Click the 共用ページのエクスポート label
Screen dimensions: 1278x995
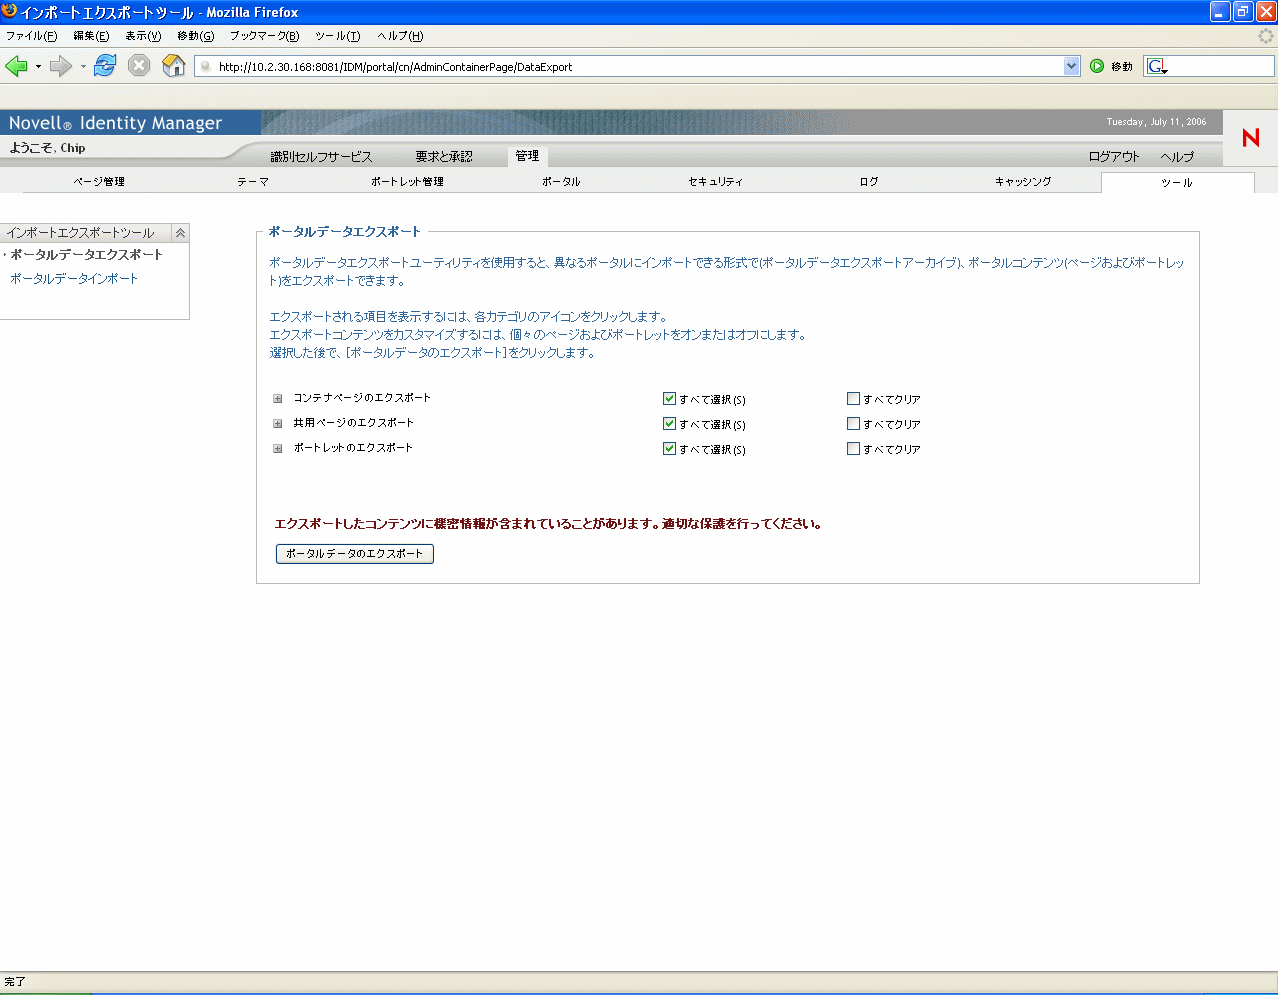(x=353, y=423)
